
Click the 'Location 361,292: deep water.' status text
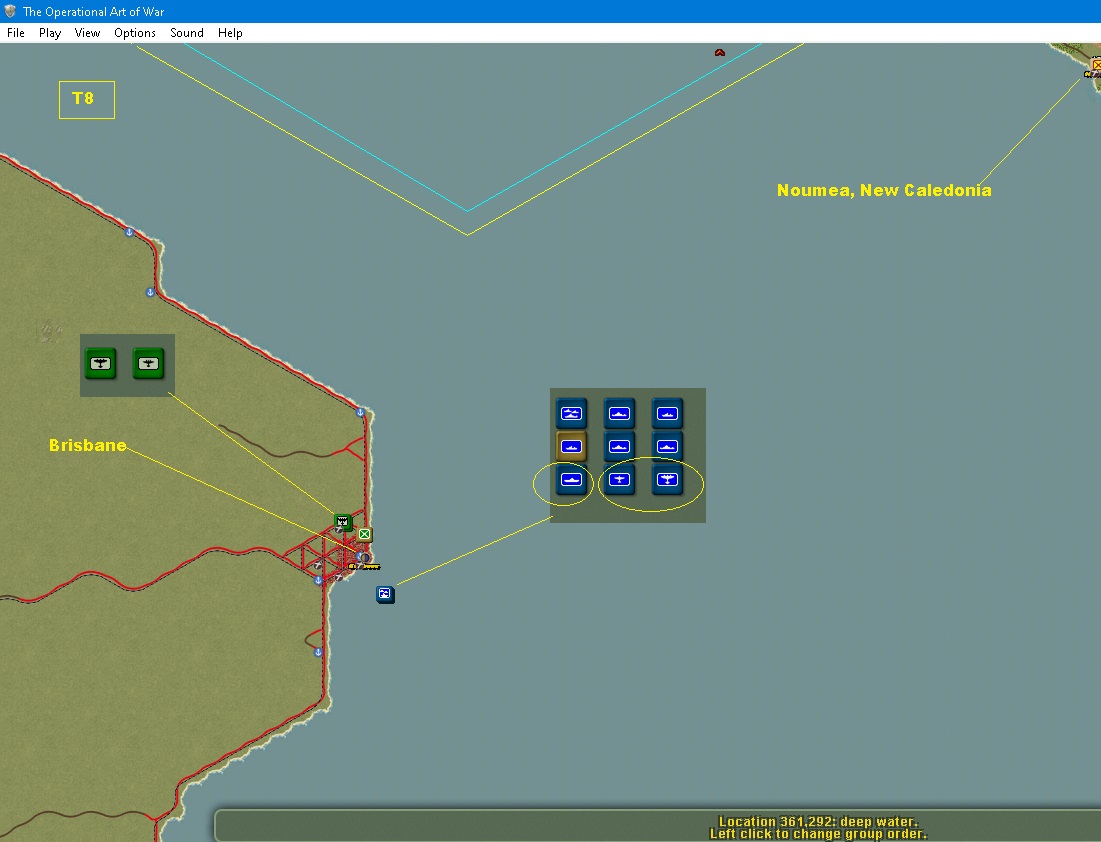click(x=818, y=821)
